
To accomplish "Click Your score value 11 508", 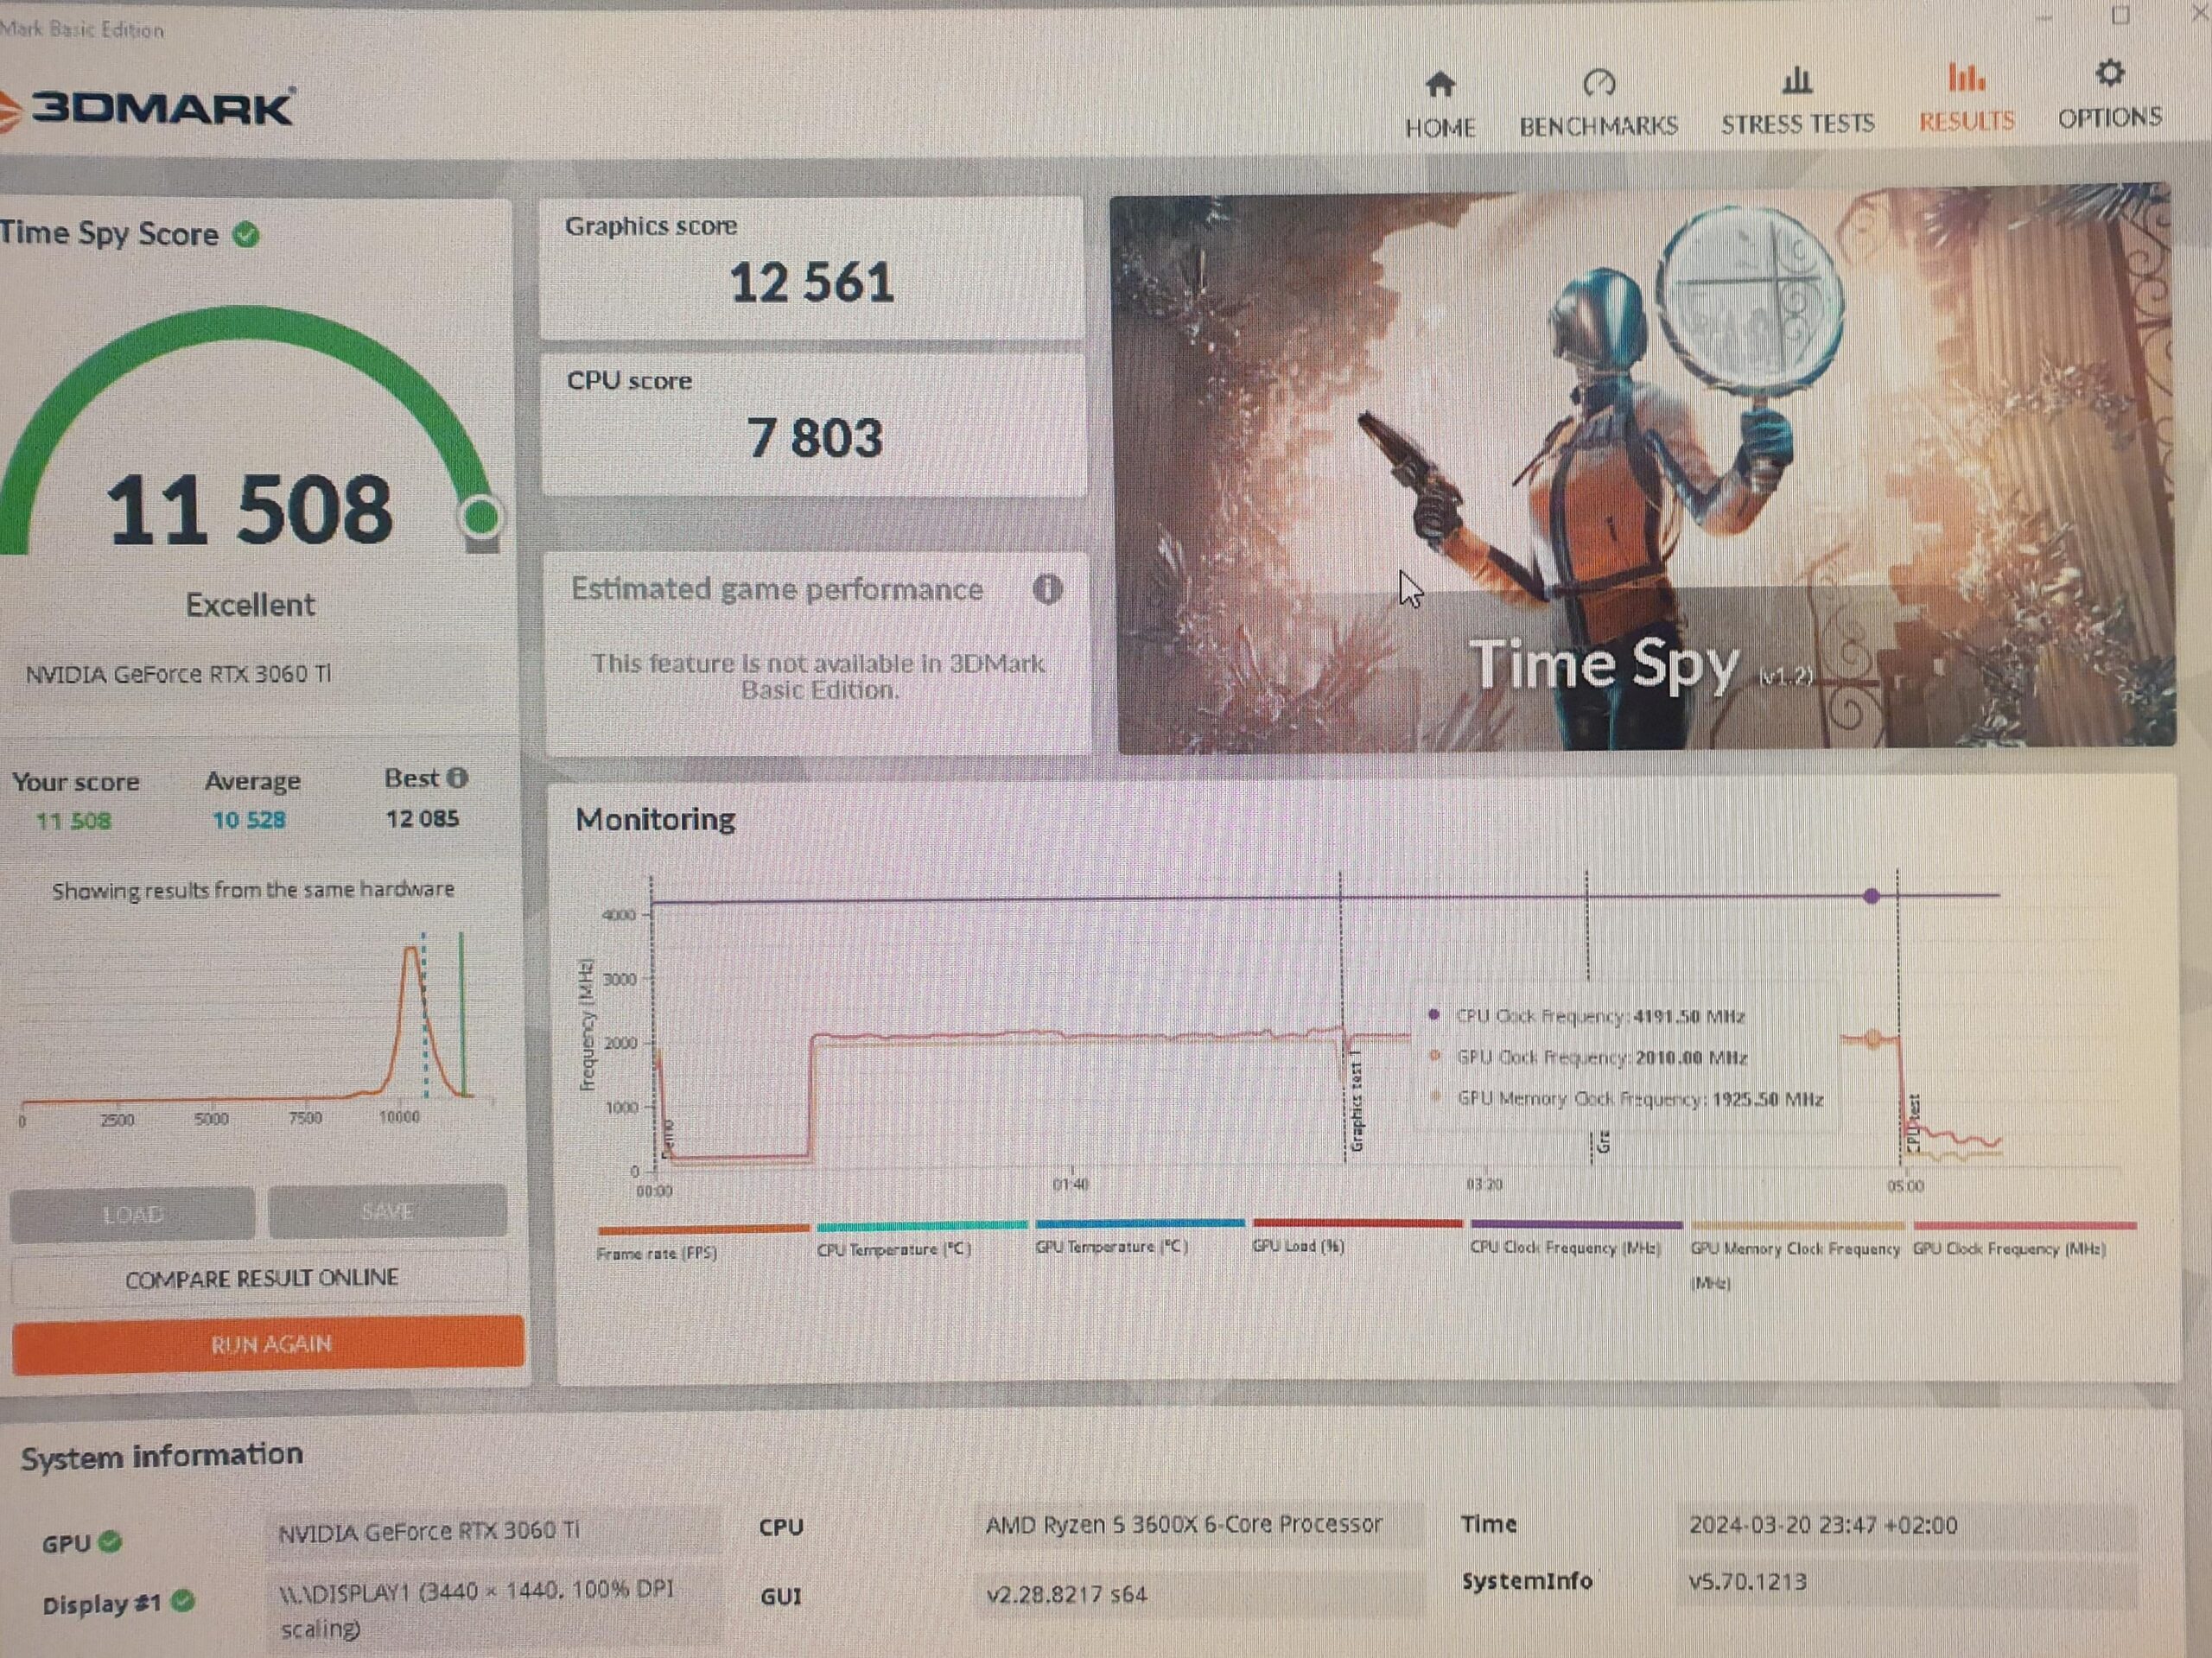I will coord(73,821).
